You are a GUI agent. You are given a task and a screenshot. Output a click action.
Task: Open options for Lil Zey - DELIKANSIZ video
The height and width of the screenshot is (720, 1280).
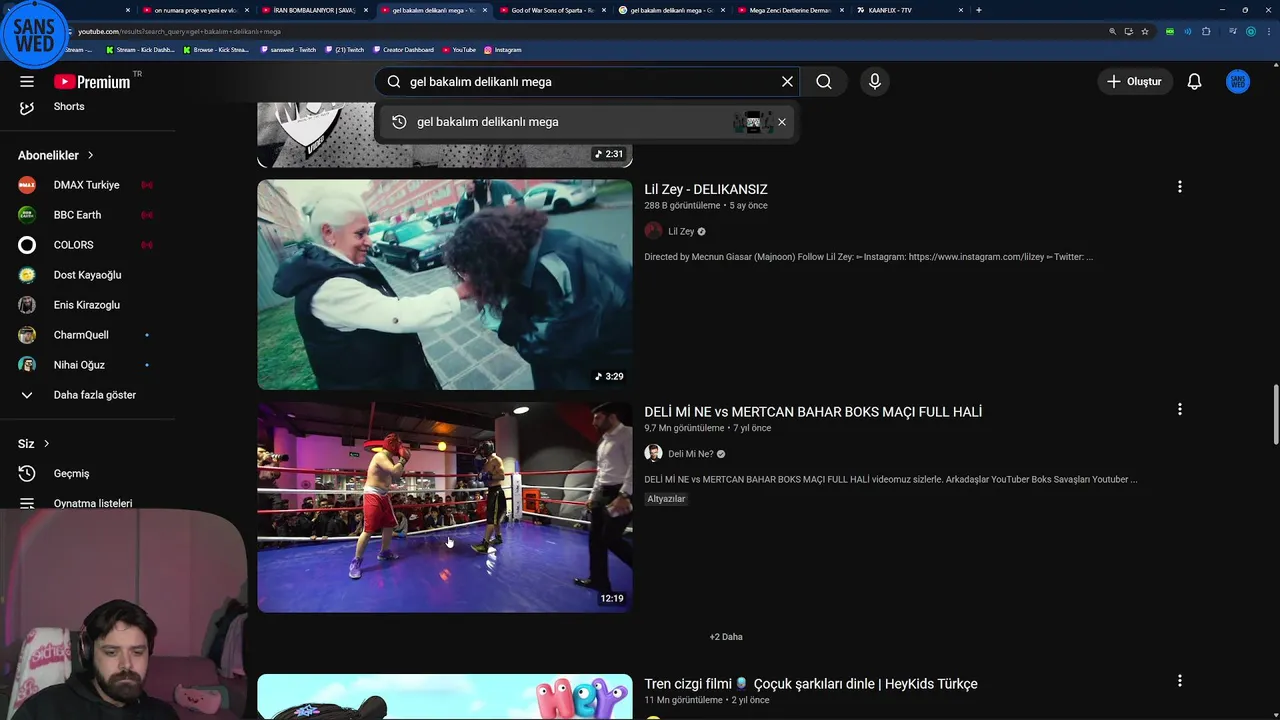1180,187
